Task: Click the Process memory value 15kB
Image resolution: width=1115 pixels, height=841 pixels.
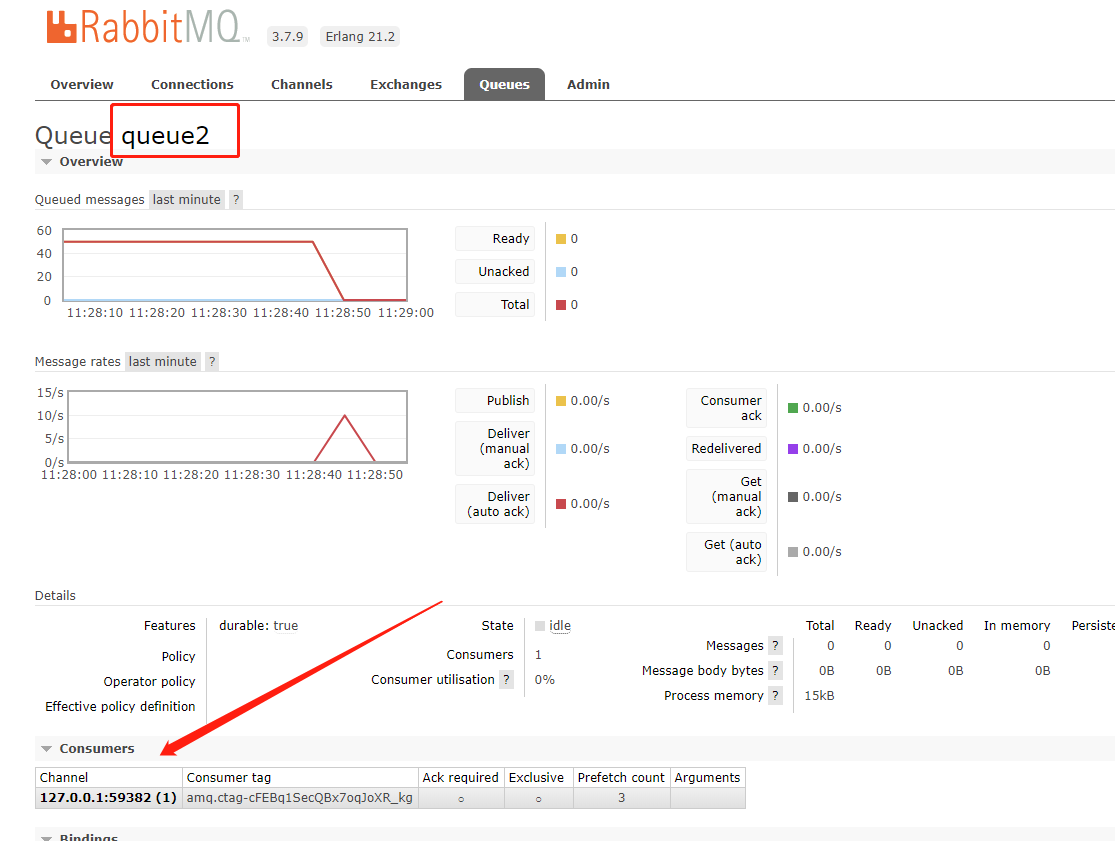Action: point(819,695)
